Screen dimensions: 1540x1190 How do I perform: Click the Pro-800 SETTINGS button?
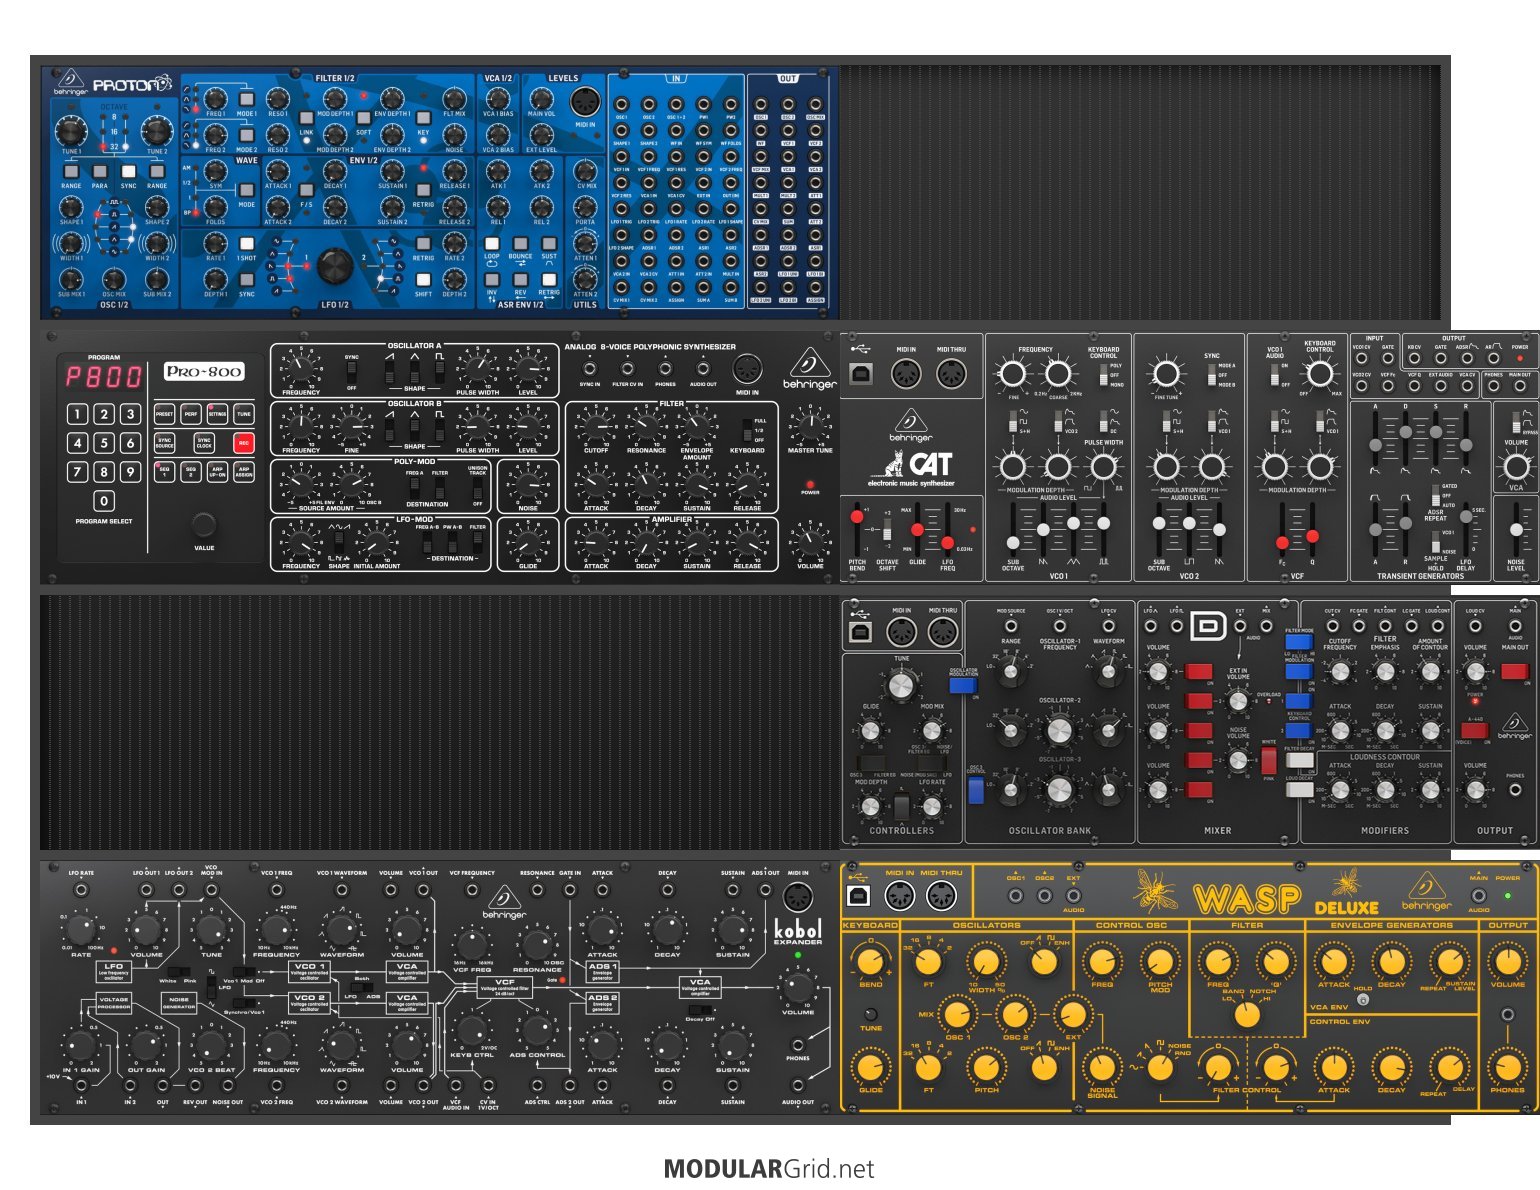[217, 413]
